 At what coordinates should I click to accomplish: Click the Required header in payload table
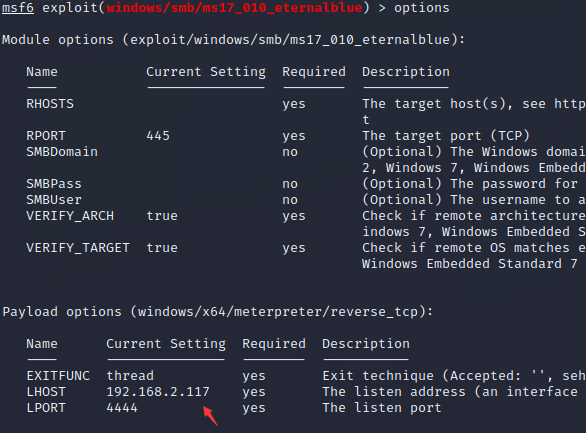click(x=274, y=344)
